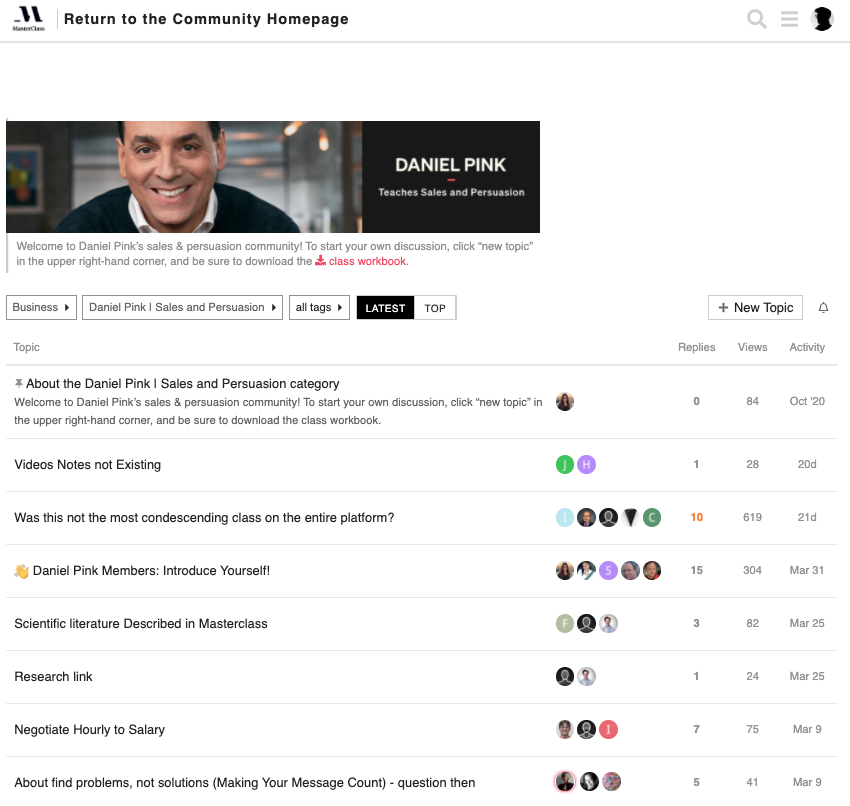Click pink-ringed avatar on find problems row
Image resolution: width=850 pixels, height=806 pixels.
coord(564,782)
